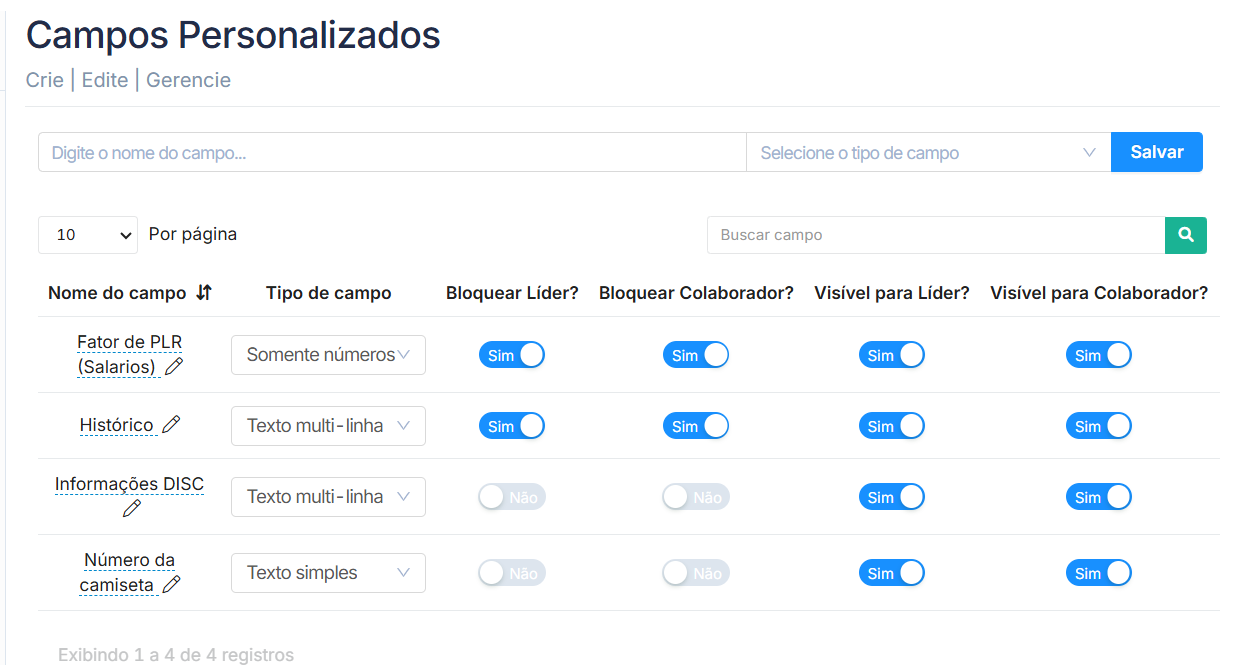The image size is (1258, 665).
Task: Click the sort arrows beside Nome do campo
Action: (204, 293)
